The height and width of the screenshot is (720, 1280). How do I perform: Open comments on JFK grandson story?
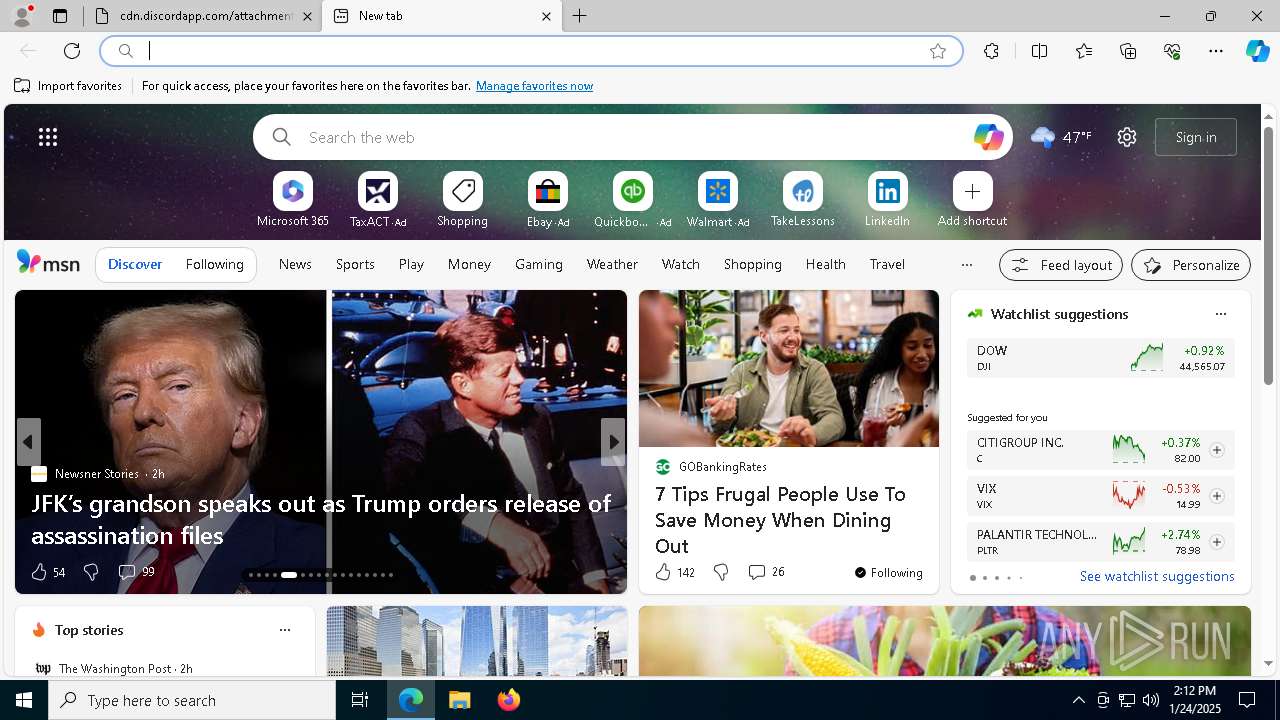136,572
